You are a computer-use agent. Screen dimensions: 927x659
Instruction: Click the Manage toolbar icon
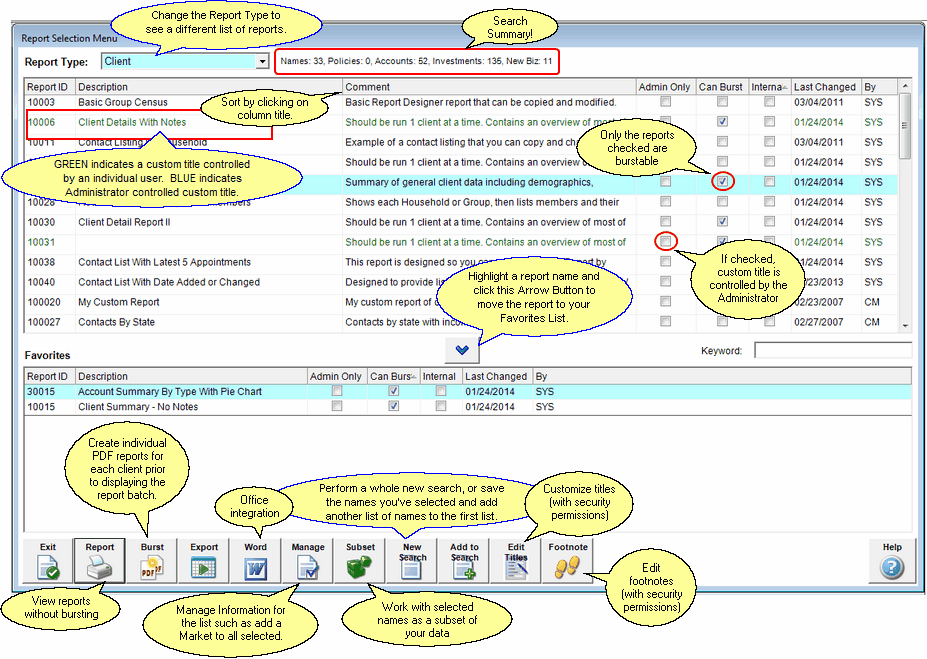(308, 567)
